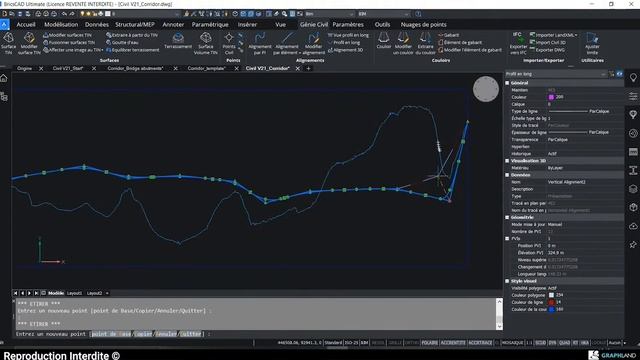Viewport: 640px width, 360px height.
Task: Click Alignement 3D button
Action: click(345, 50)
